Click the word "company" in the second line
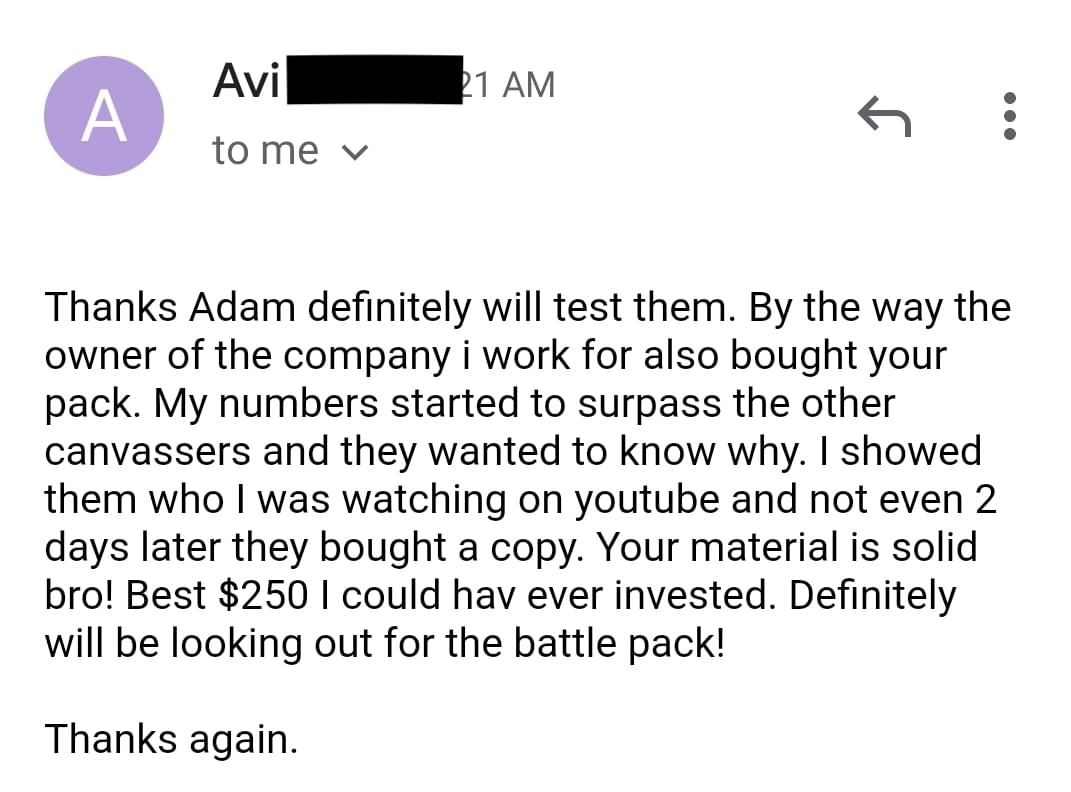This screenshot has width=1071, height=792. click(366, 356)
